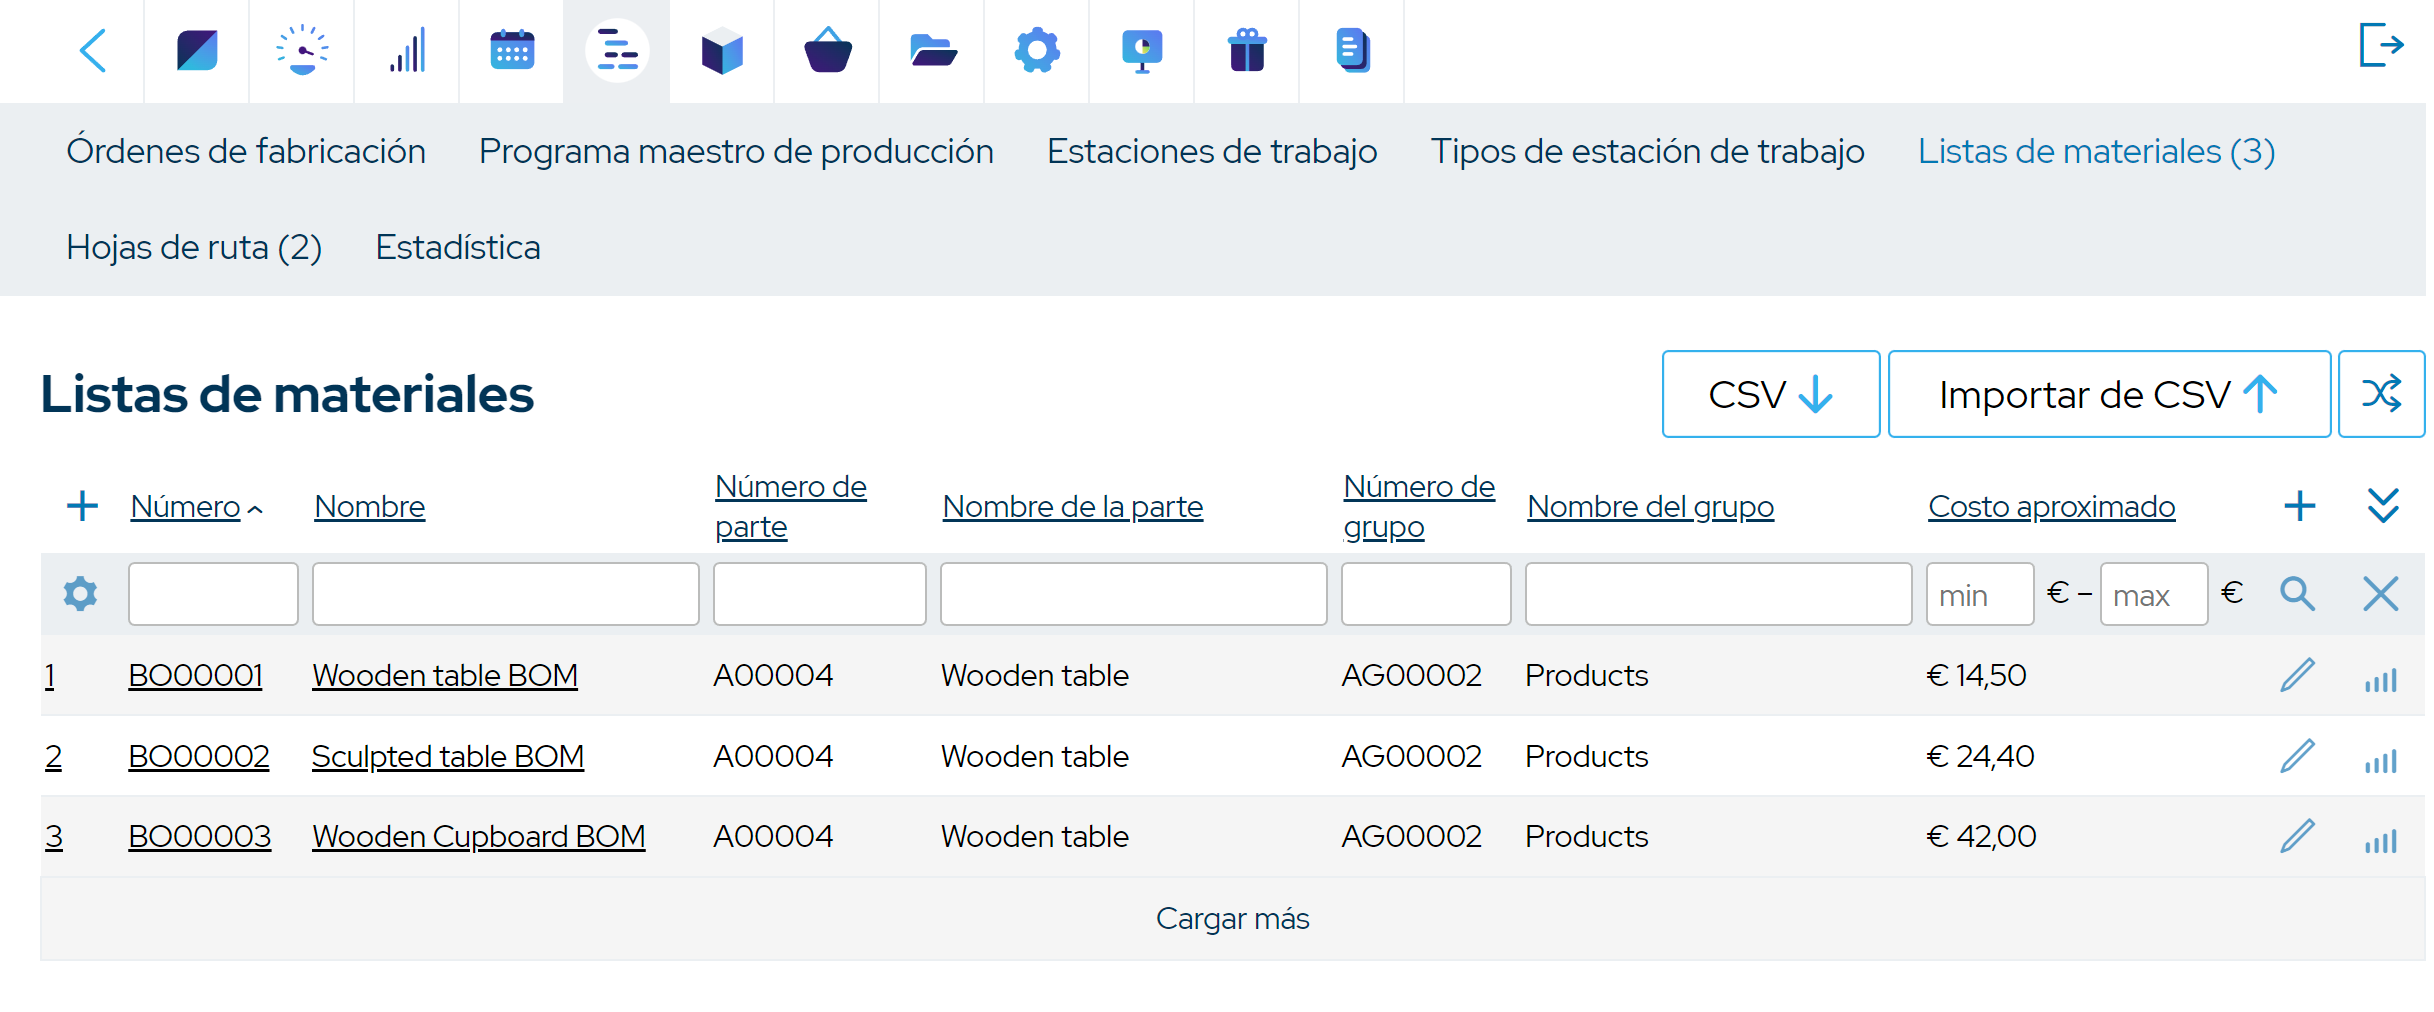Click the back arrow icon
The height and width of the screenshot is (1012, 2434).
coord(93,50)
